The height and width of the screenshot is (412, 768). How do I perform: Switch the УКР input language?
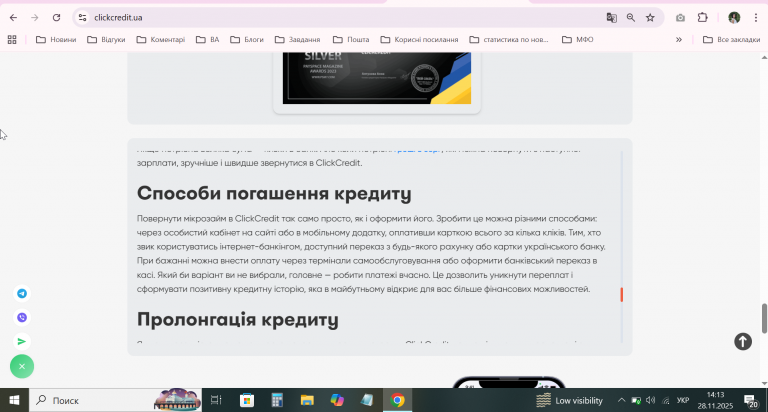pyautogui.click(x=683, y=401)
